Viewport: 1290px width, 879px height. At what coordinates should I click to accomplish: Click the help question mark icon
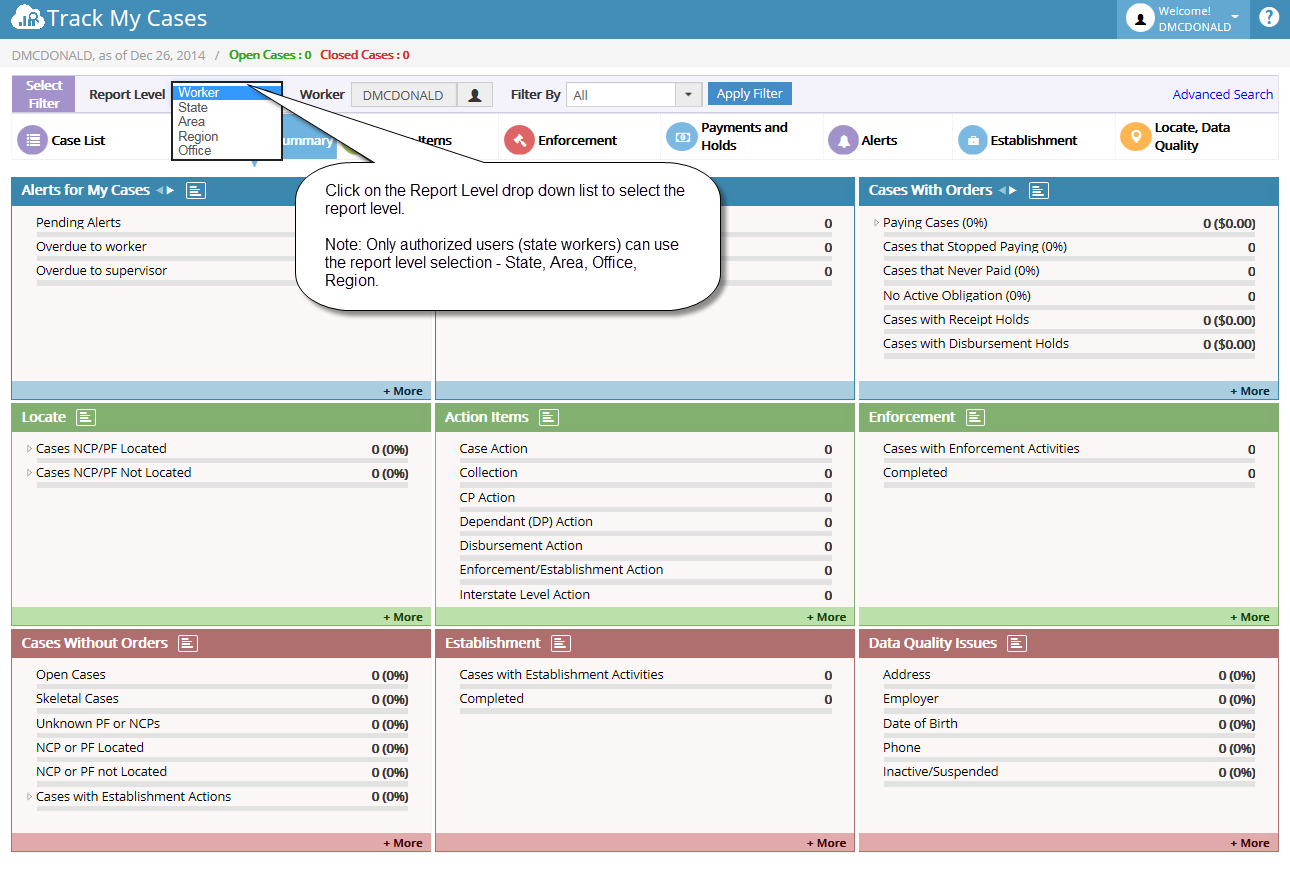point(1268,17)
